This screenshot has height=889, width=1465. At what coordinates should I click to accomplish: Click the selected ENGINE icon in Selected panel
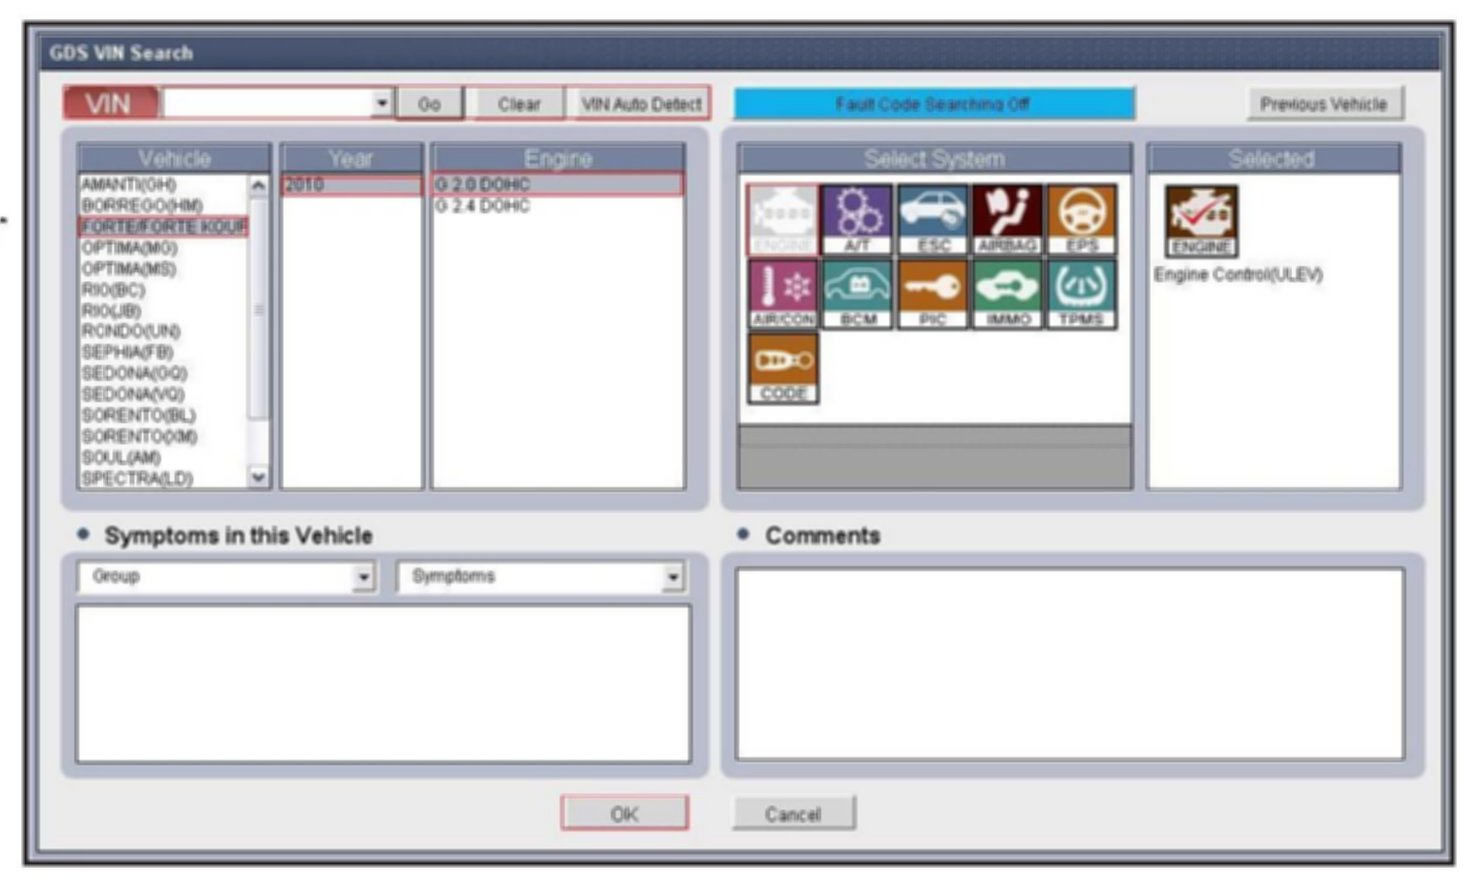(x=1201, y=221)
